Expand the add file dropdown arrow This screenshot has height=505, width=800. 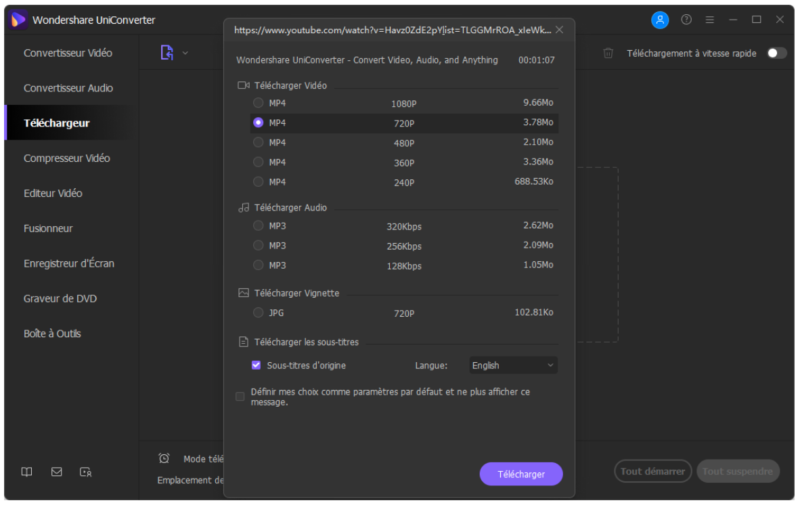[x=185, y=53]
